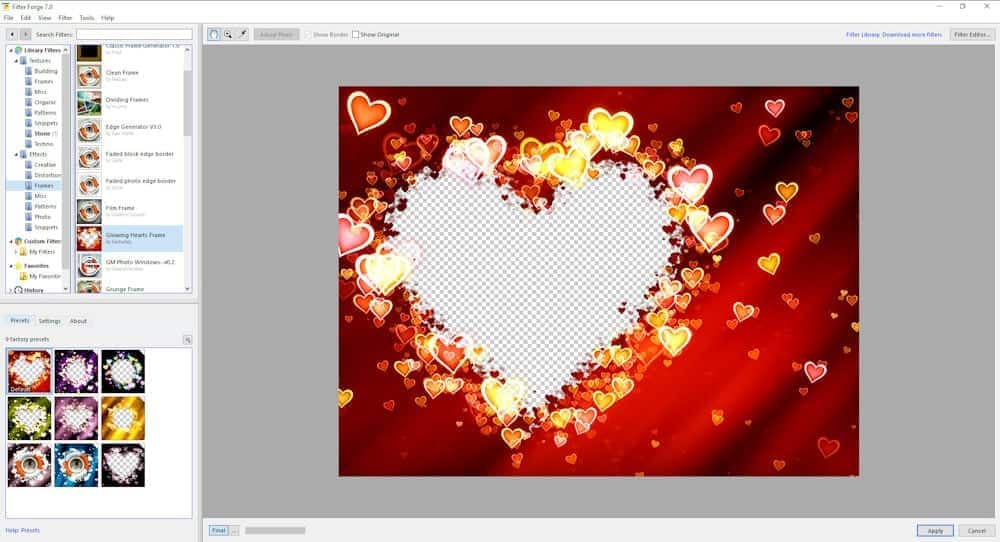Click the forward navigation arrow

click(x=24, y=34)
